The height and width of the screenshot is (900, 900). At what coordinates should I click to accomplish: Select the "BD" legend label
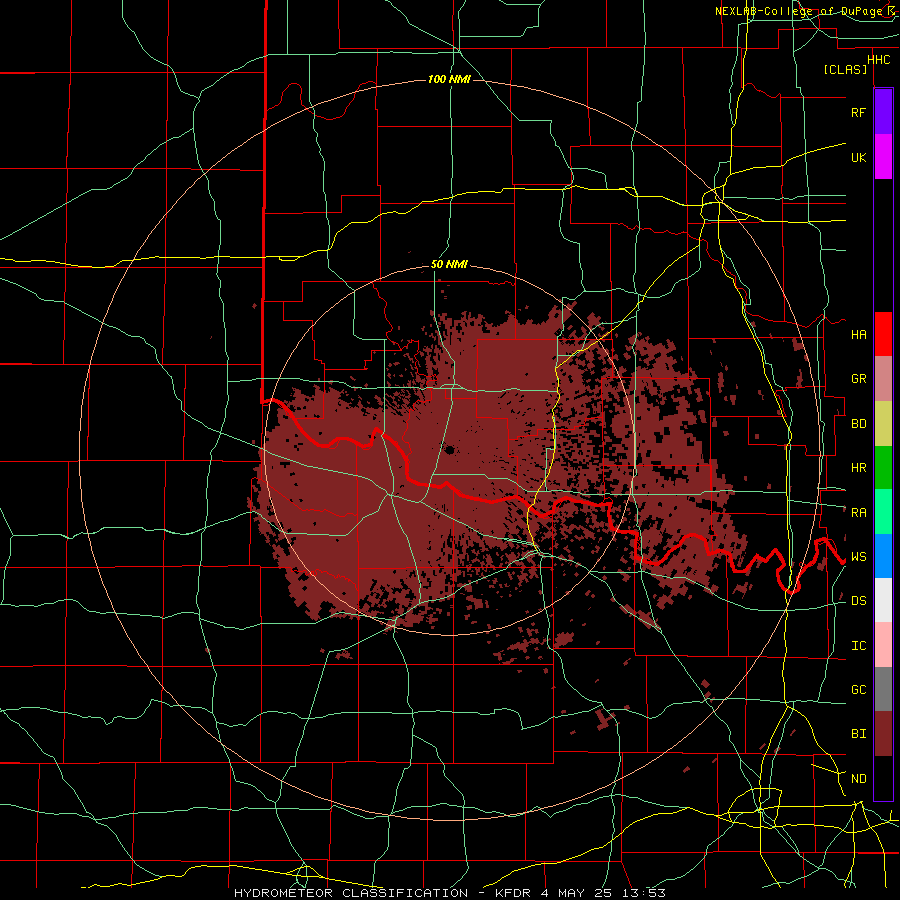click(x=858, y=424)
